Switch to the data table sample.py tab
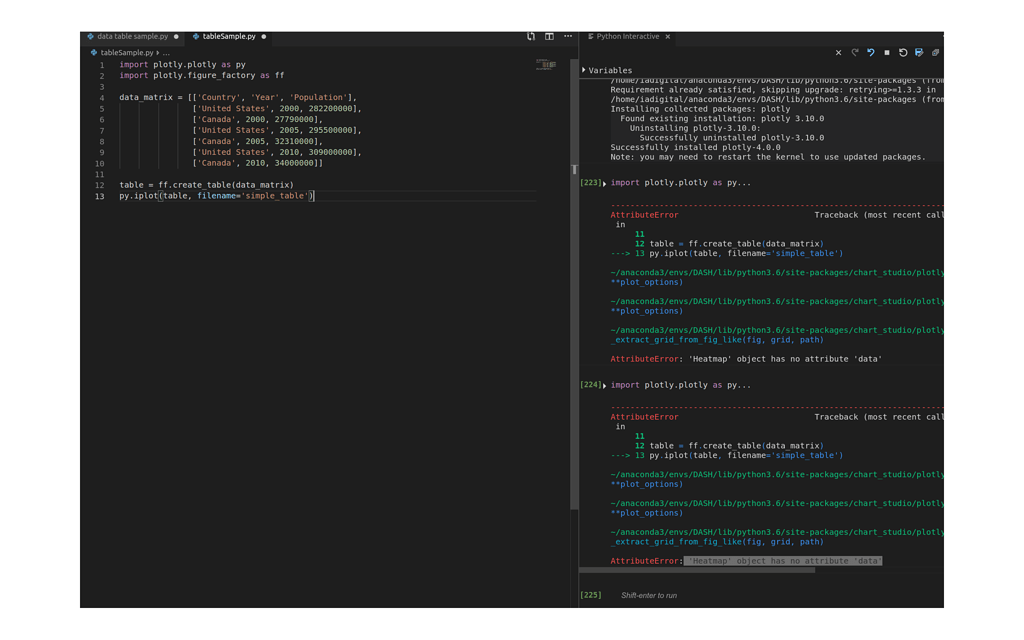The width and height of the screenshot is (1024, 640). pyautogui.click(x=133, y=36)
